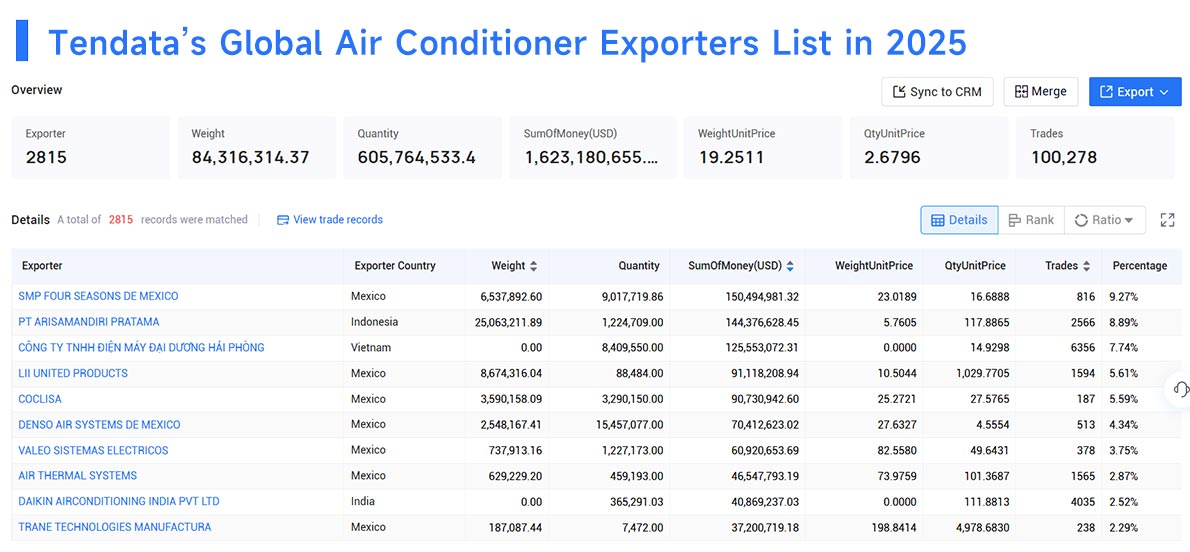Click the Exporter column header

[x=42, y=267]
